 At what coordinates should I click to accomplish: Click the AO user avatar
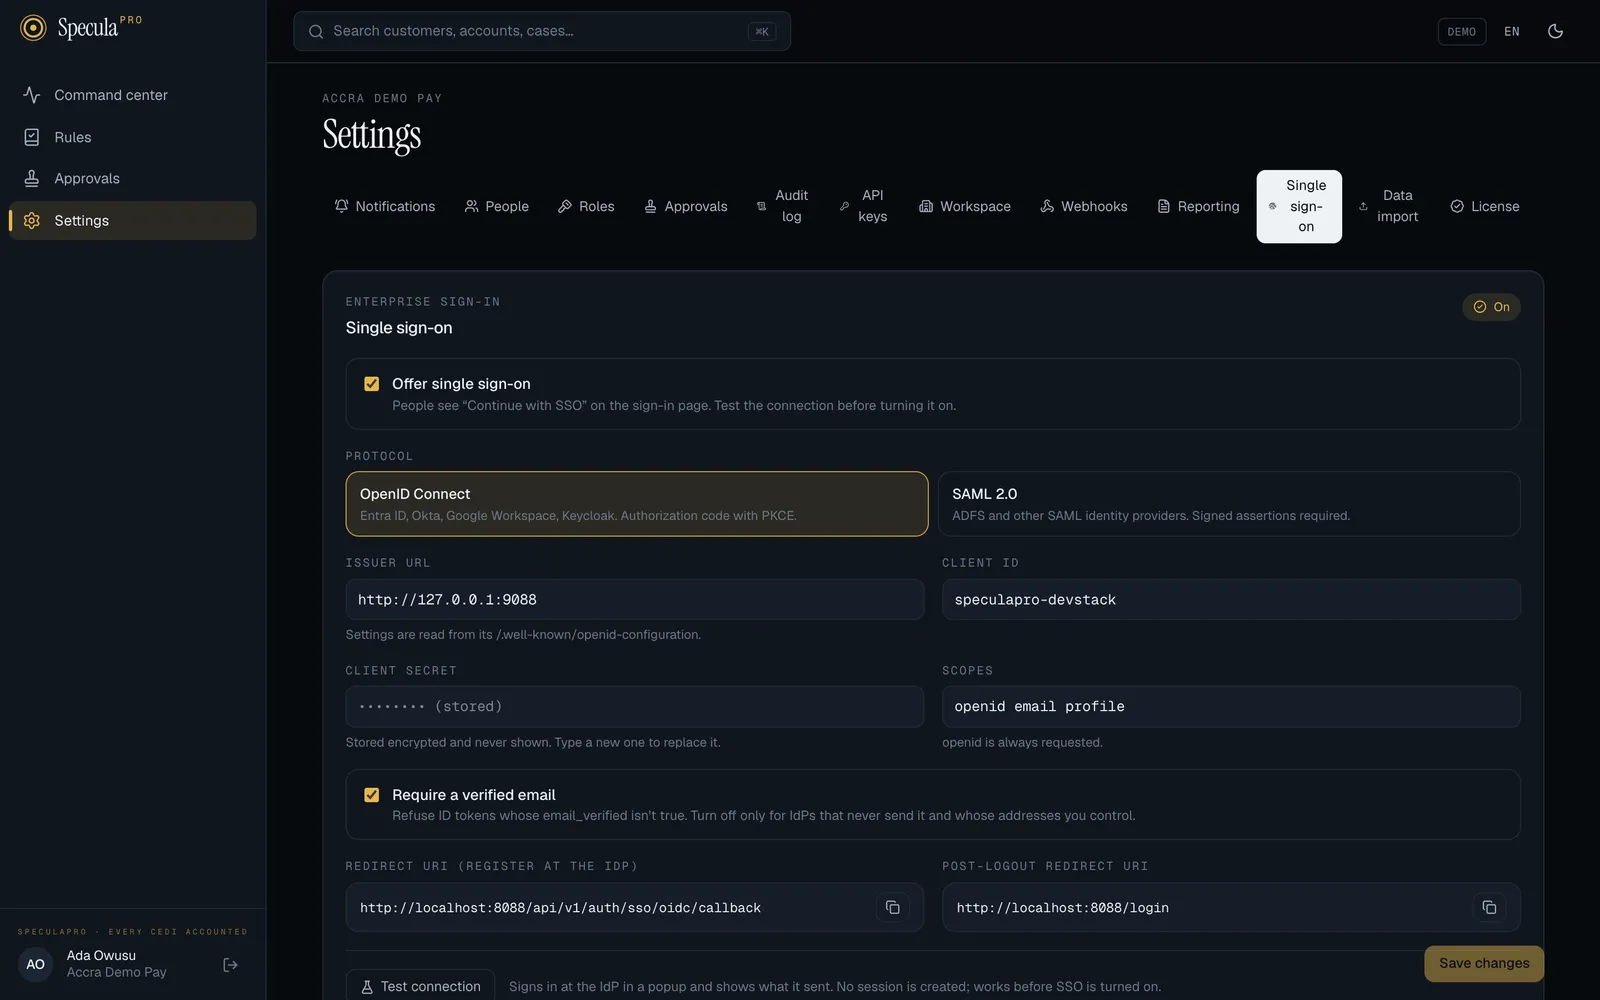click(x=35, y=965)
